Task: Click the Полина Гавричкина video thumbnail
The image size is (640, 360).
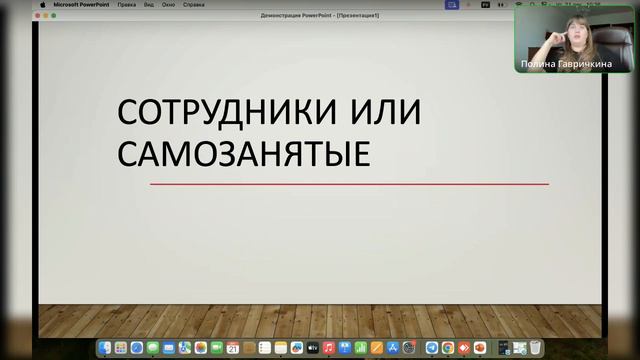Action: coord(574,40)
